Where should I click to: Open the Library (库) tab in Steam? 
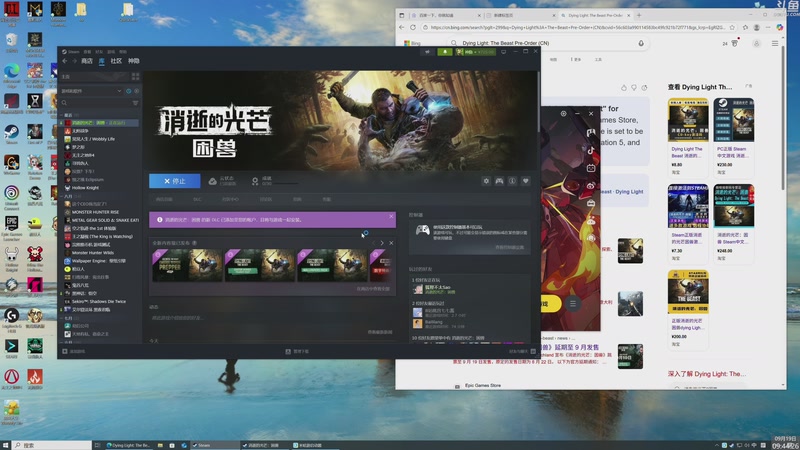pyautogui.click(x=102, y=61)
